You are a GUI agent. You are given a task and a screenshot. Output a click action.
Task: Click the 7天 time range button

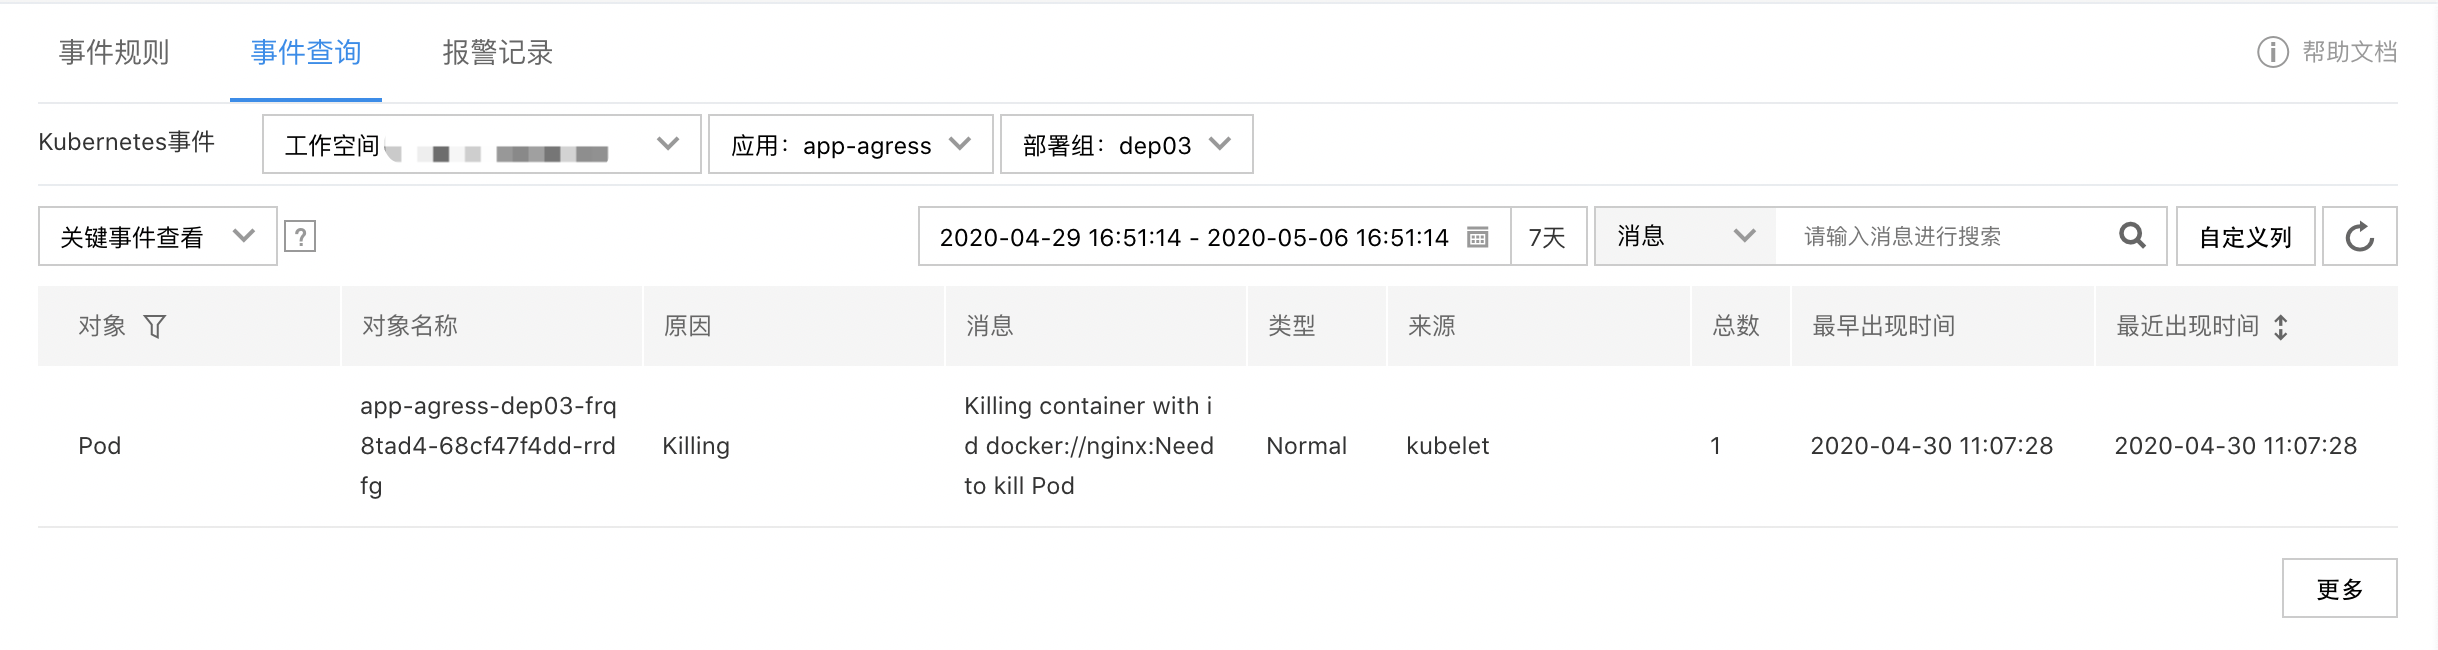tap(1547, 236)
